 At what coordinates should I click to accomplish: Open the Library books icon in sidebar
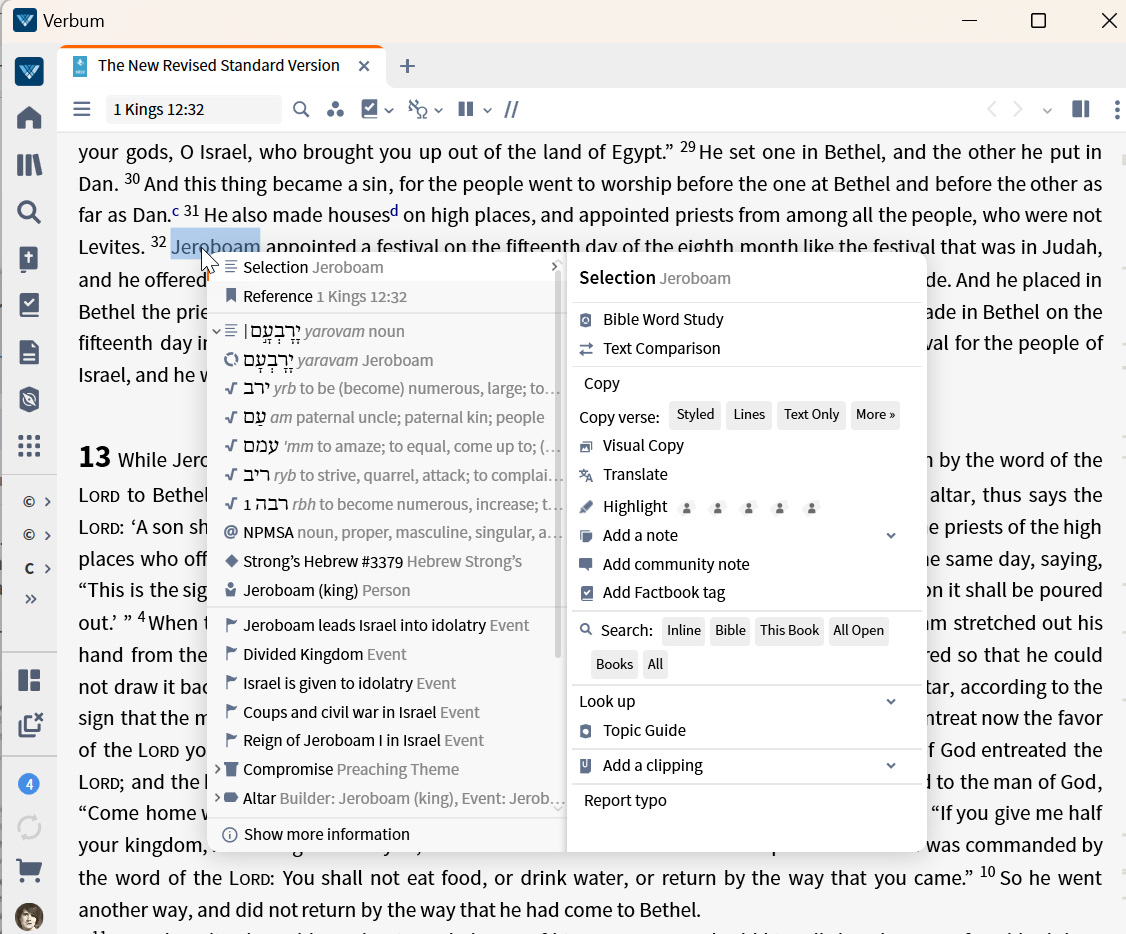[29, 165]
